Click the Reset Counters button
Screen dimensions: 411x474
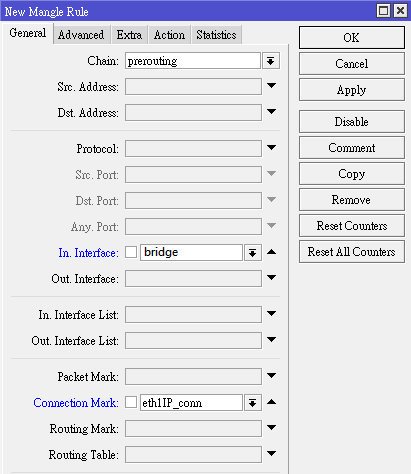(352, 226)
